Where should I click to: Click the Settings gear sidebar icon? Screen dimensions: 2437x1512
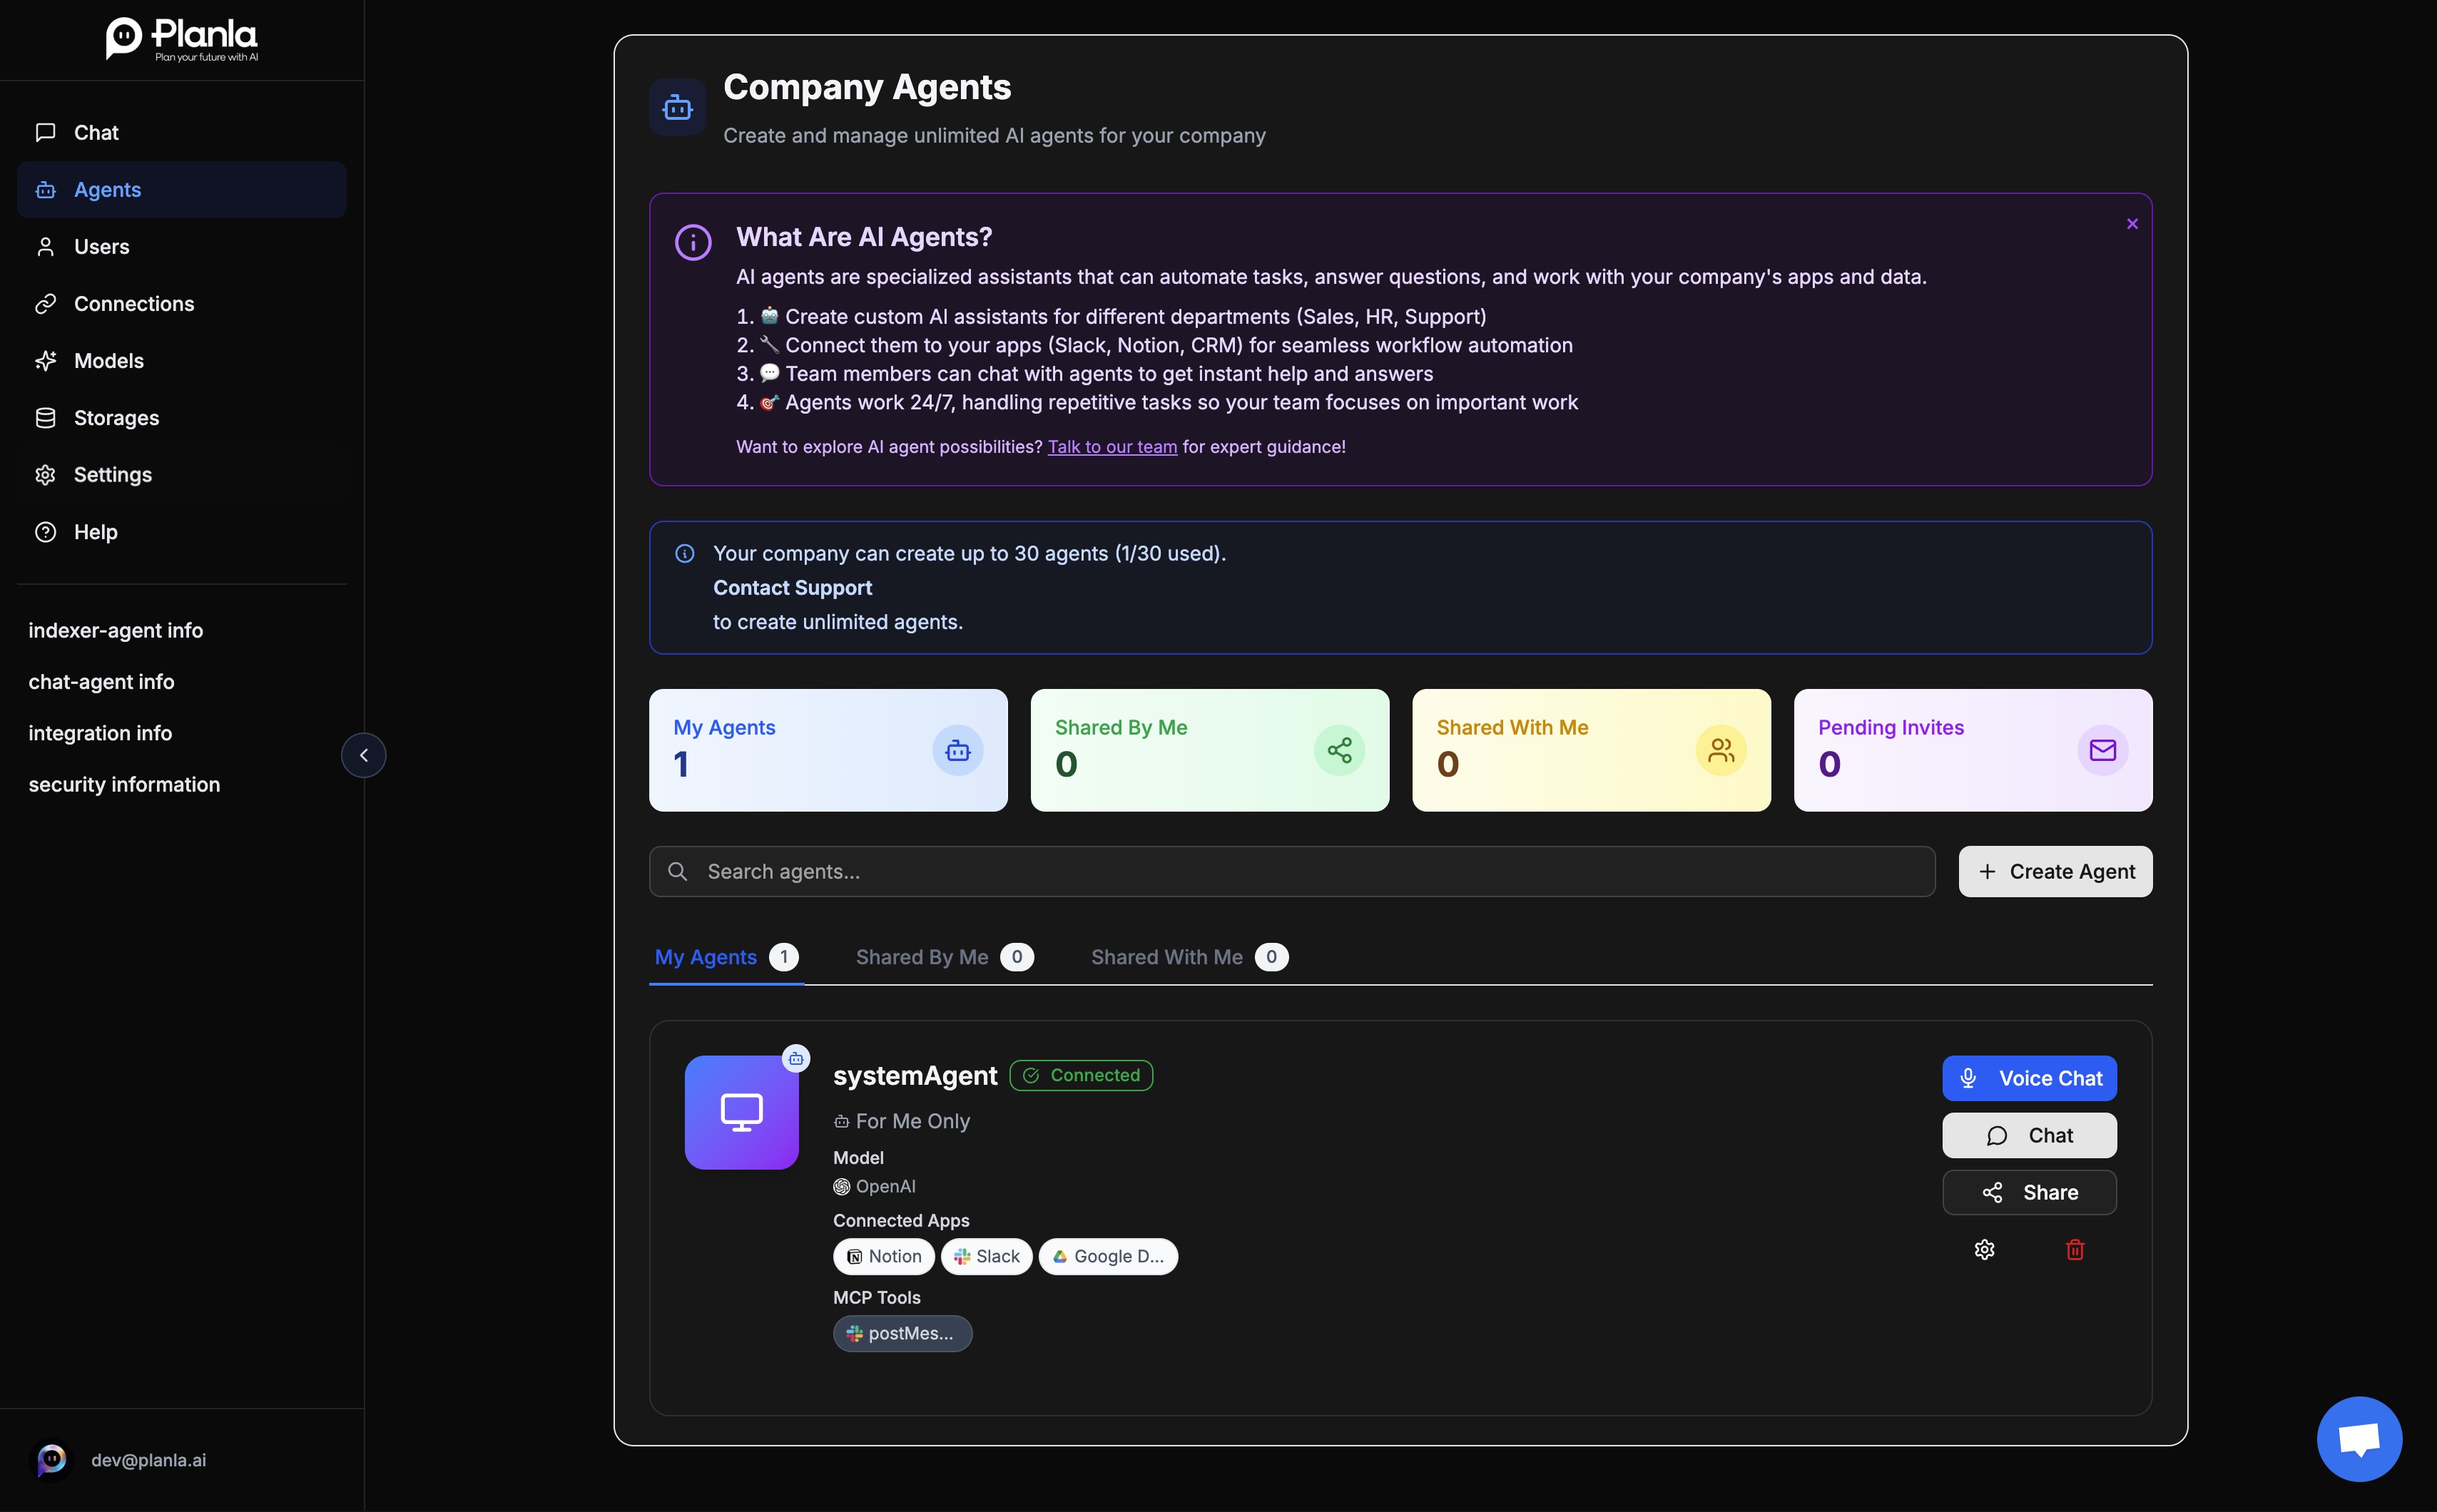[x=46, y=475]
